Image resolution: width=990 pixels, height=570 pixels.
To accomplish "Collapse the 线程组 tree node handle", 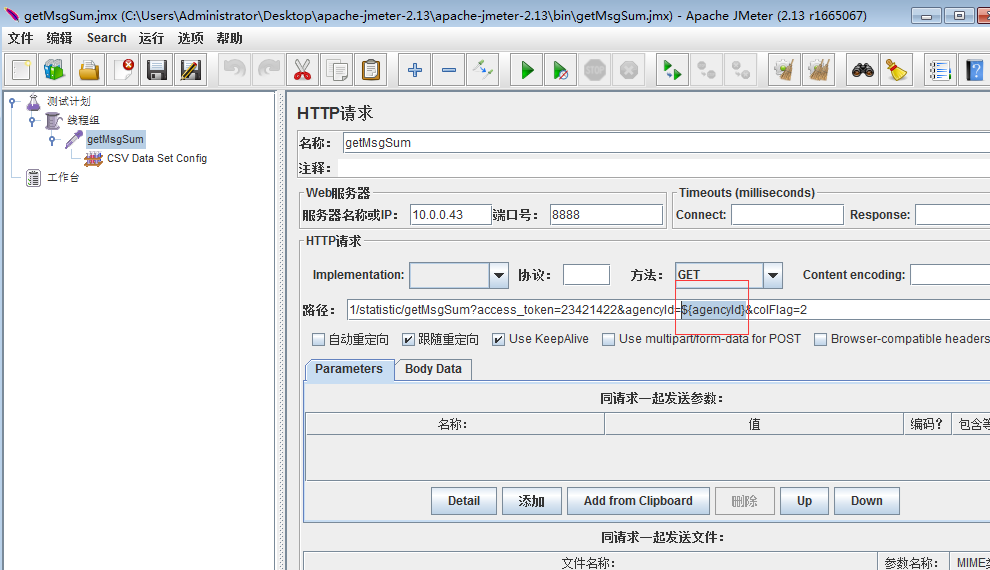I will (32, 121).
